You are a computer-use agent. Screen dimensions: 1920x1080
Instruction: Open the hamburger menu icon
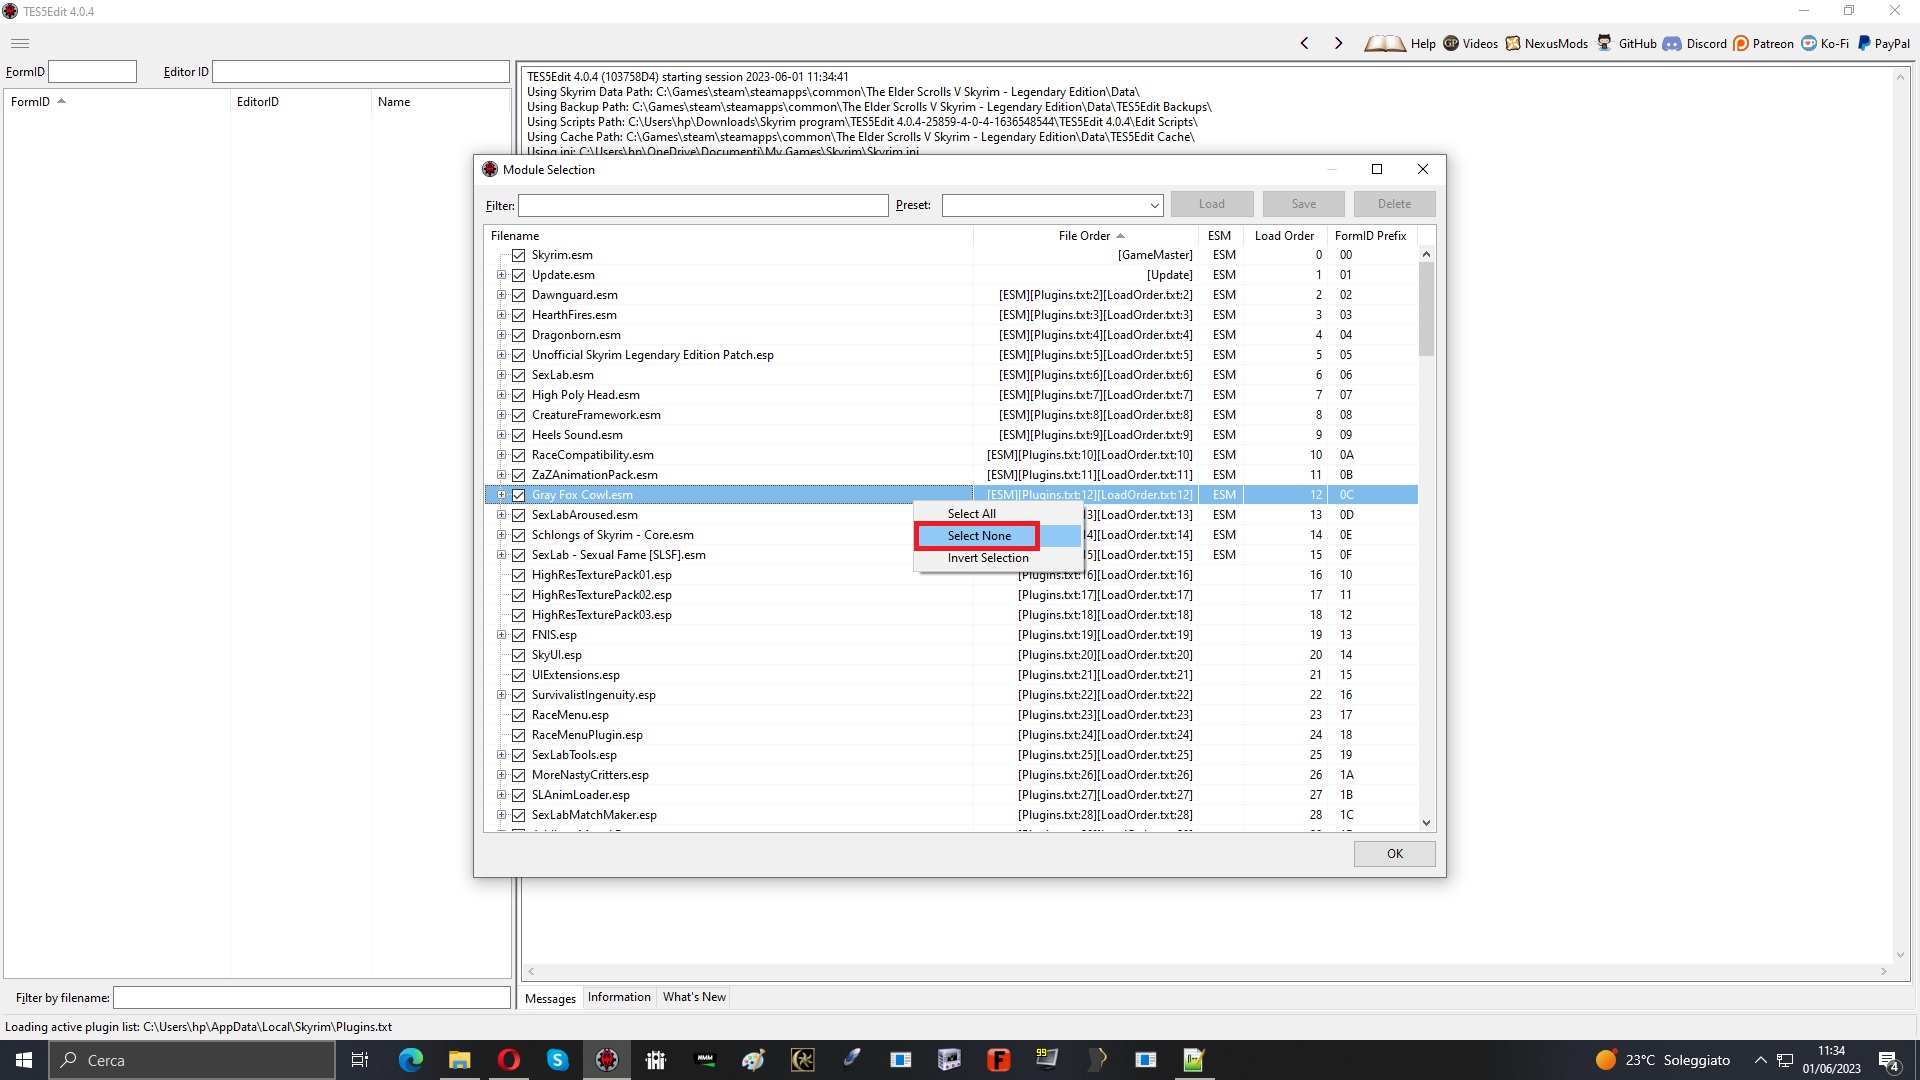coord(20,43)
